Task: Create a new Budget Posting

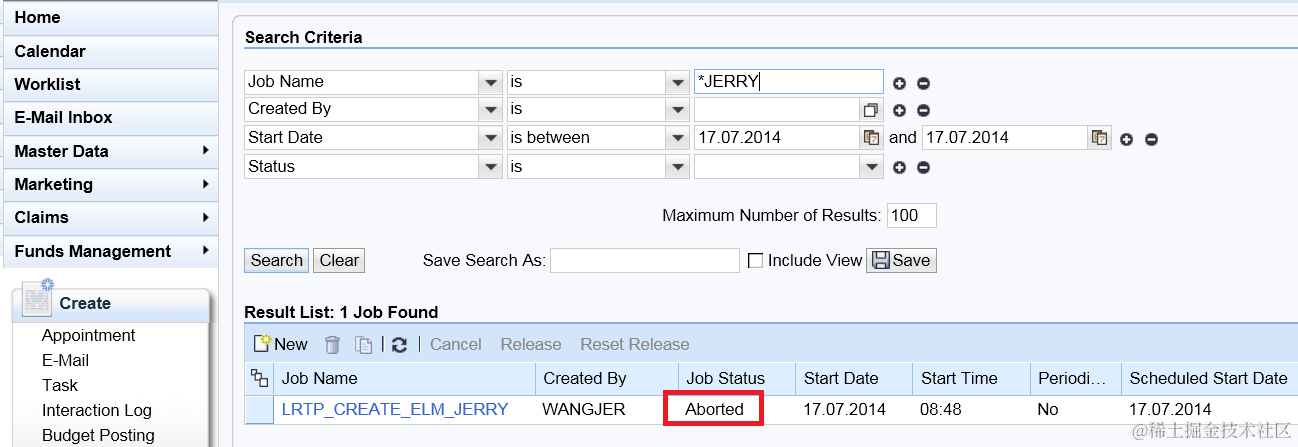Action: tap(98, 435)
